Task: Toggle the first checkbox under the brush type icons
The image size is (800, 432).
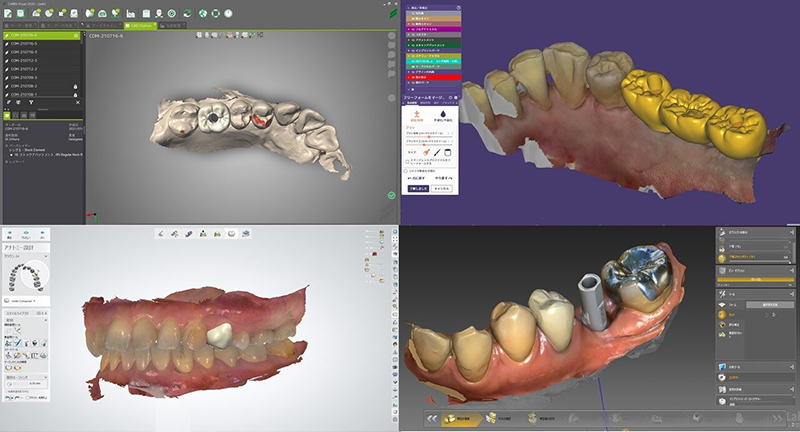Action: [407, 161]
